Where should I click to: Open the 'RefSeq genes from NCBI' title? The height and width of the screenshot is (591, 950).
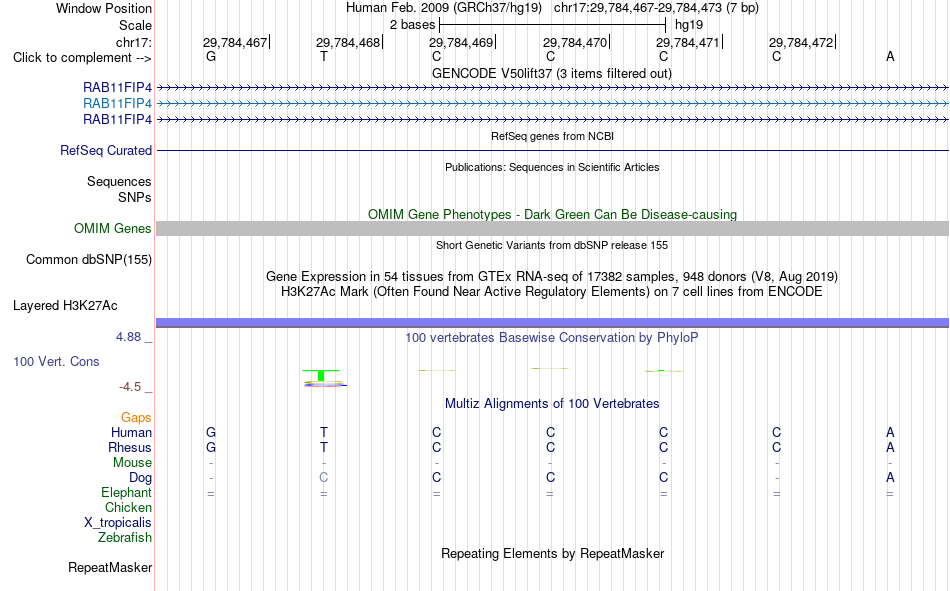click(x=553, y=136)
